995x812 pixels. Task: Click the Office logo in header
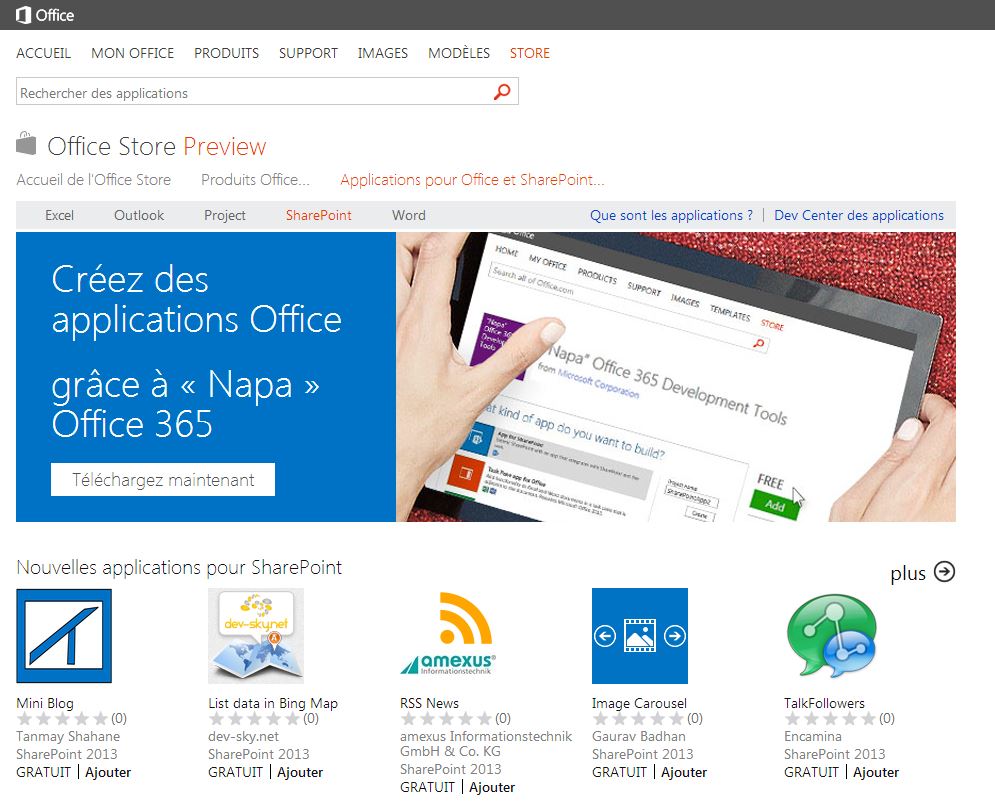pos(45,15)
